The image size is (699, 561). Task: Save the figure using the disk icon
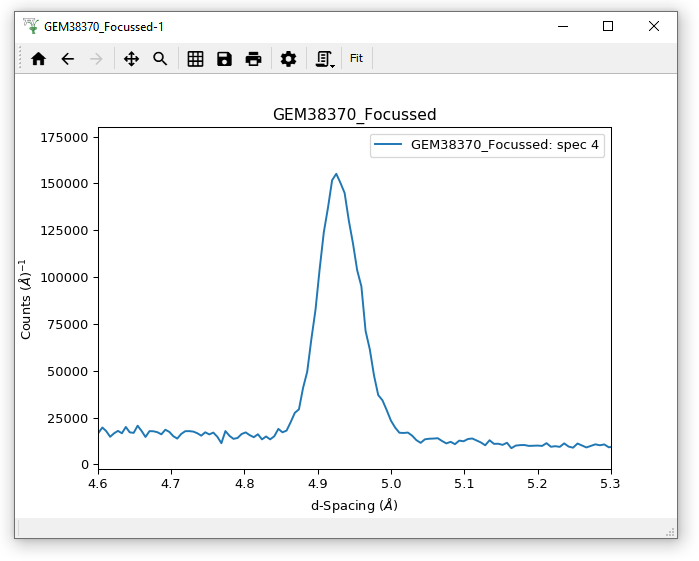(225, 59)
